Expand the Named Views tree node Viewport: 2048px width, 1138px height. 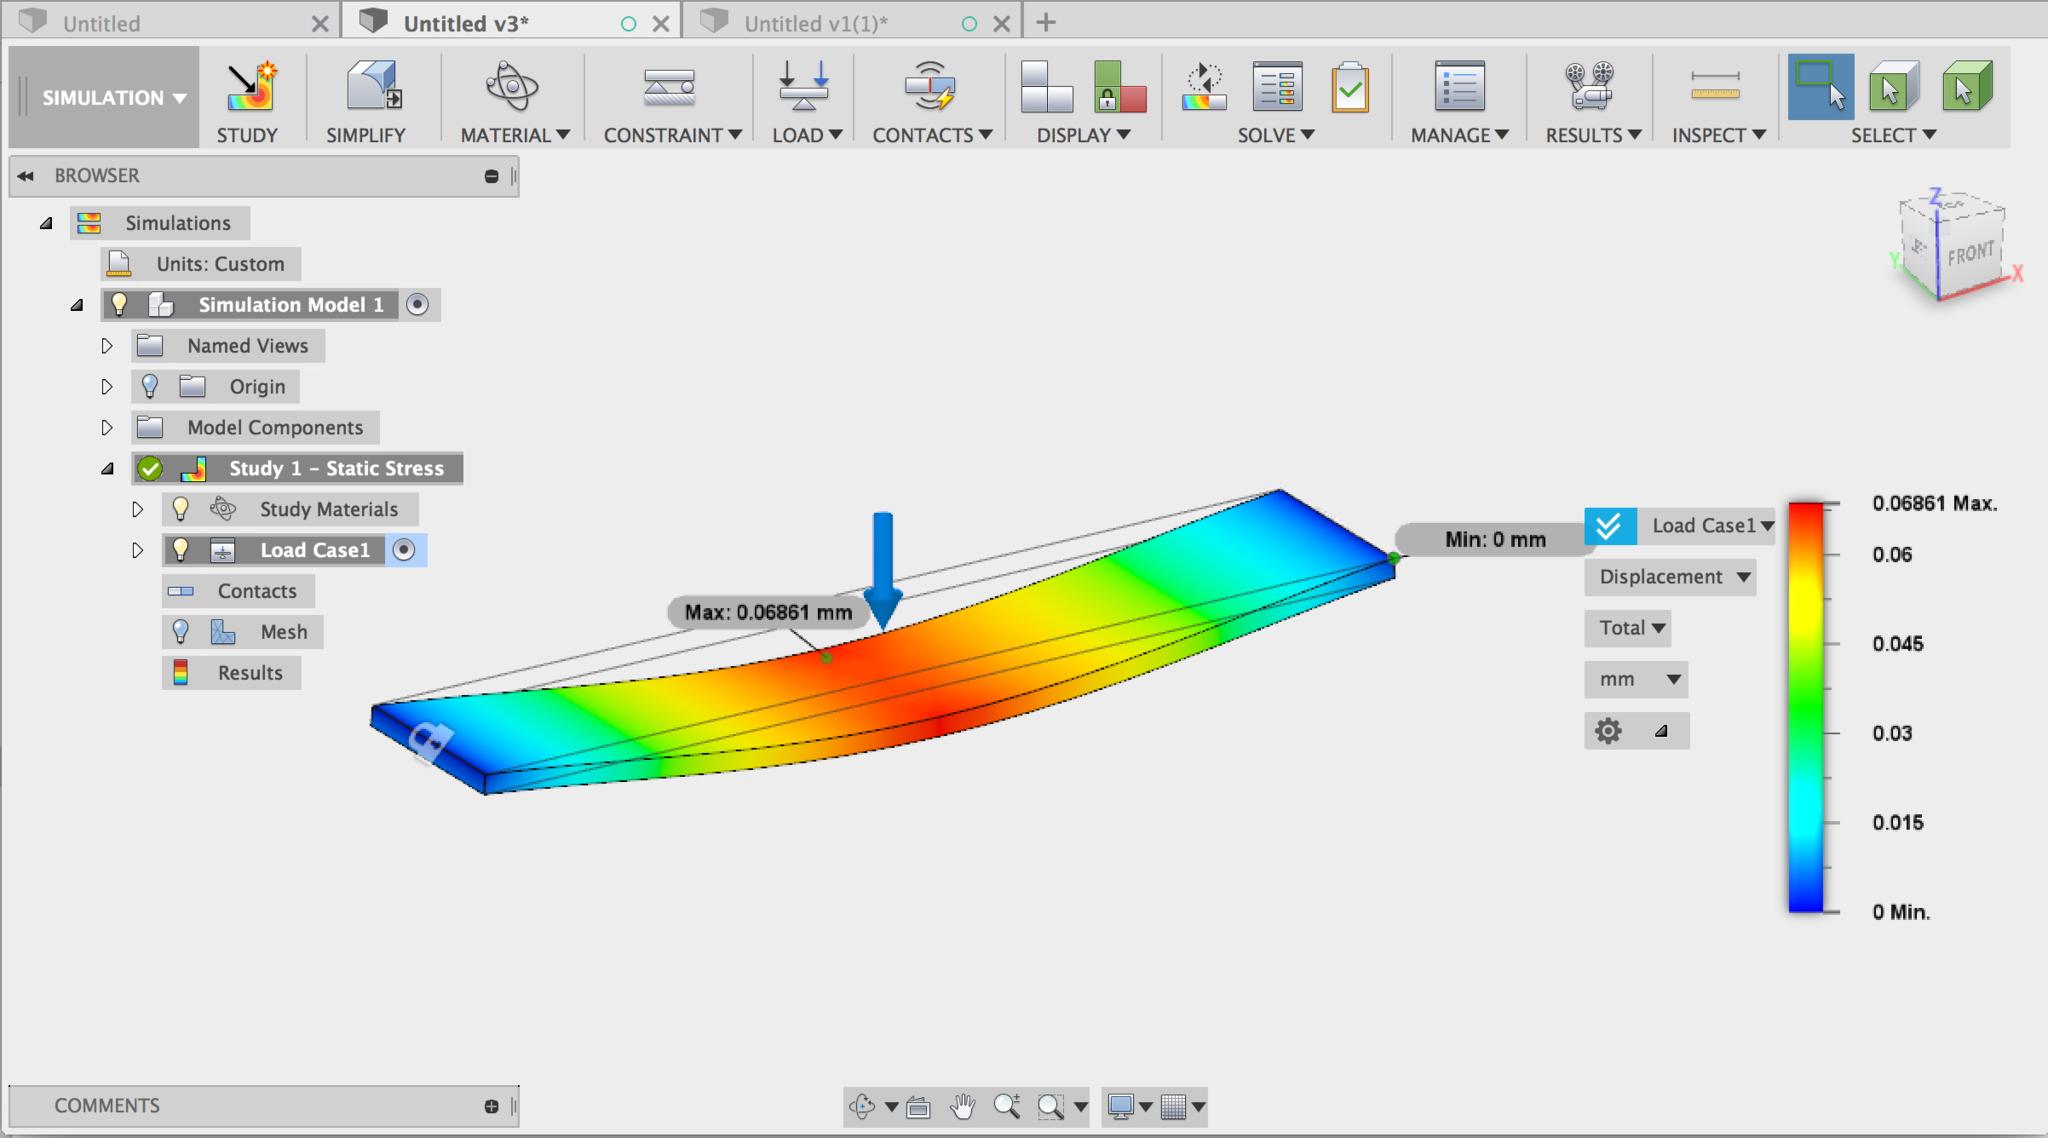point(107,346)
